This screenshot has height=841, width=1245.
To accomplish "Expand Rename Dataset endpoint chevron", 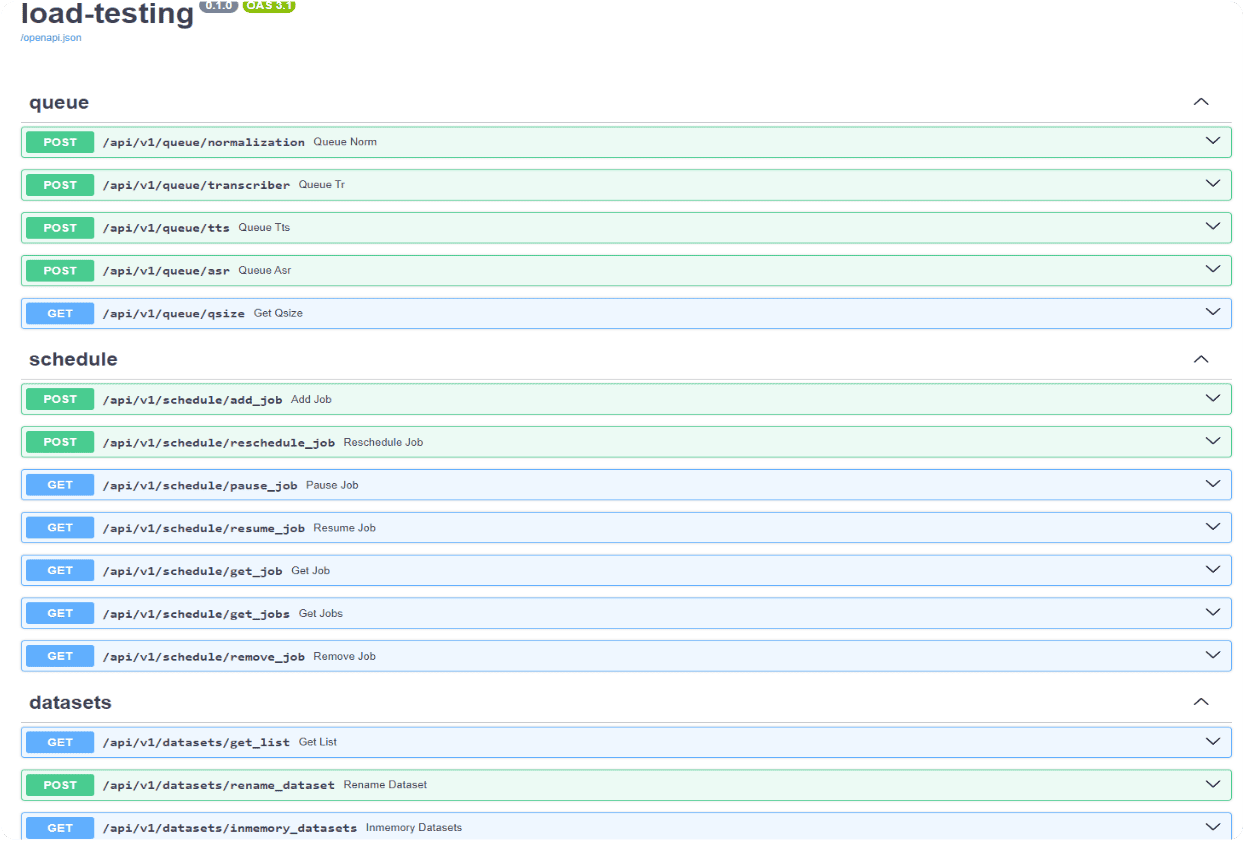I will coord(1212,784).
